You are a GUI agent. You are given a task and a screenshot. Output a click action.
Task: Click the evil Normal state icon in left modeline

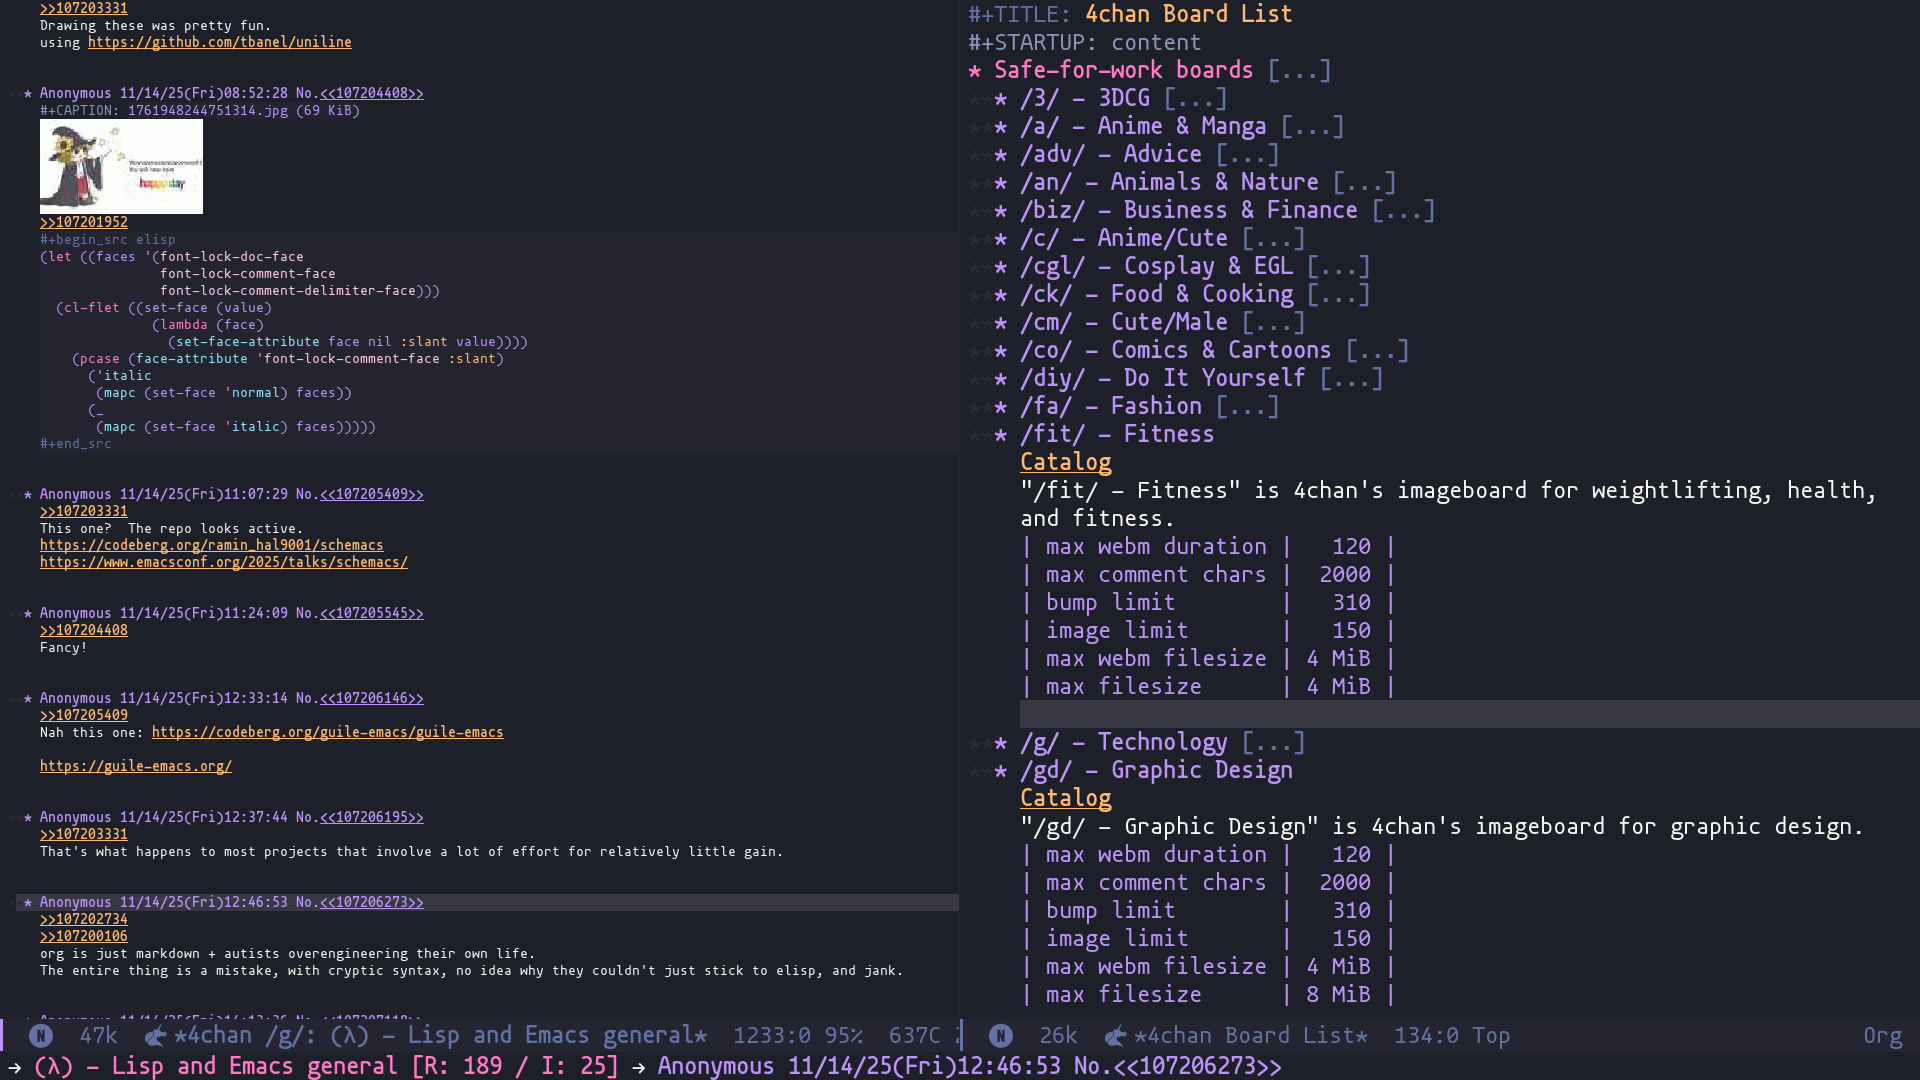pos(41,1036)
